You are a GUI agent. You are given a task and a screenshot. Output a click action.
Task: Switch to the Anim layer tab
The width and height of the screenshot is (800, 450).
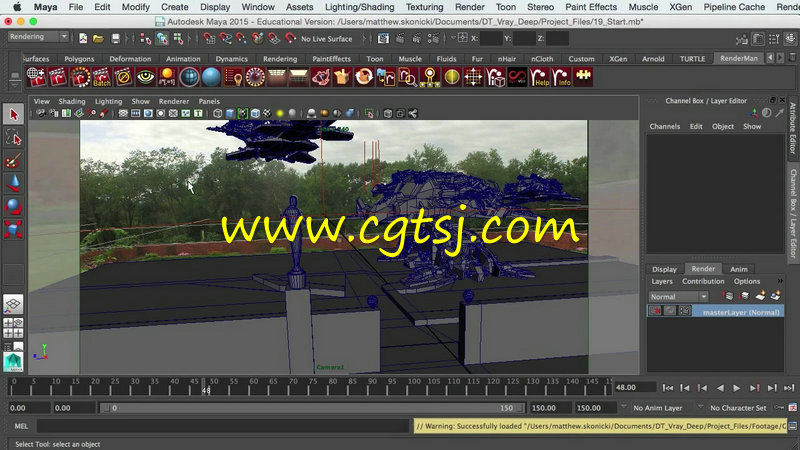(x=739, y=269)
